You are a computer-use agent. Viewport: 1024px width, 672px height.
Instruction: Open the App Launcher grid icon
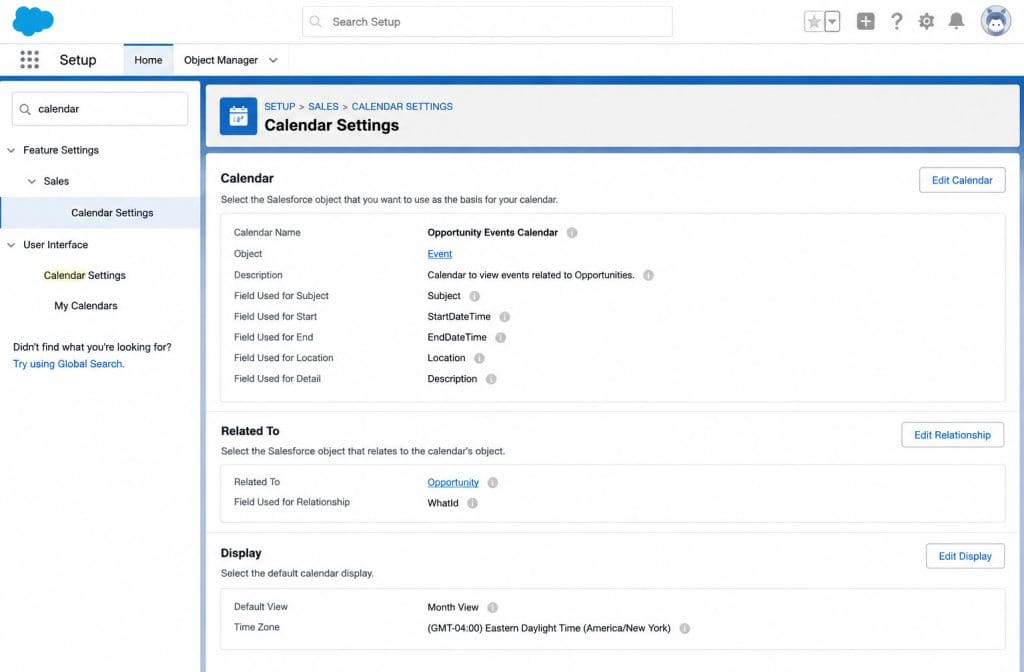(x=29, y=59)
